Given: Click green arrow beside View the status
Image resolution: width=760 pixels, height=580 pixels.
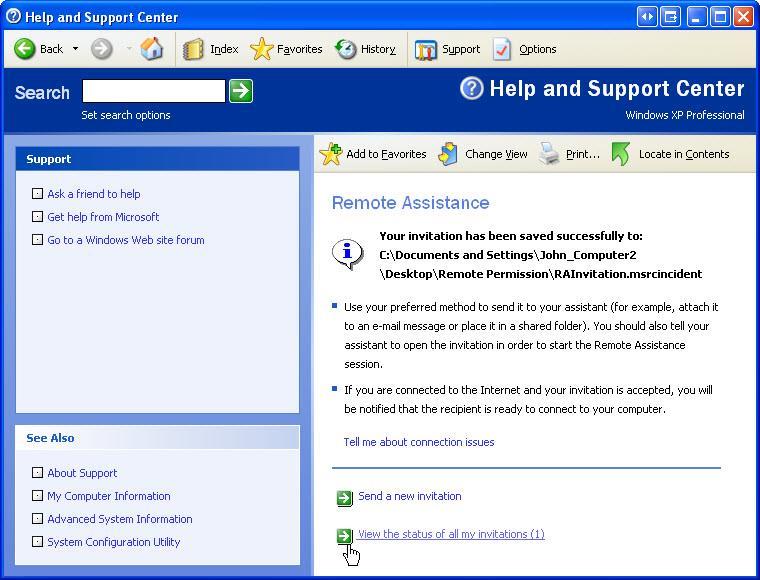Looking at the screenshot, I should pos(344,536).
